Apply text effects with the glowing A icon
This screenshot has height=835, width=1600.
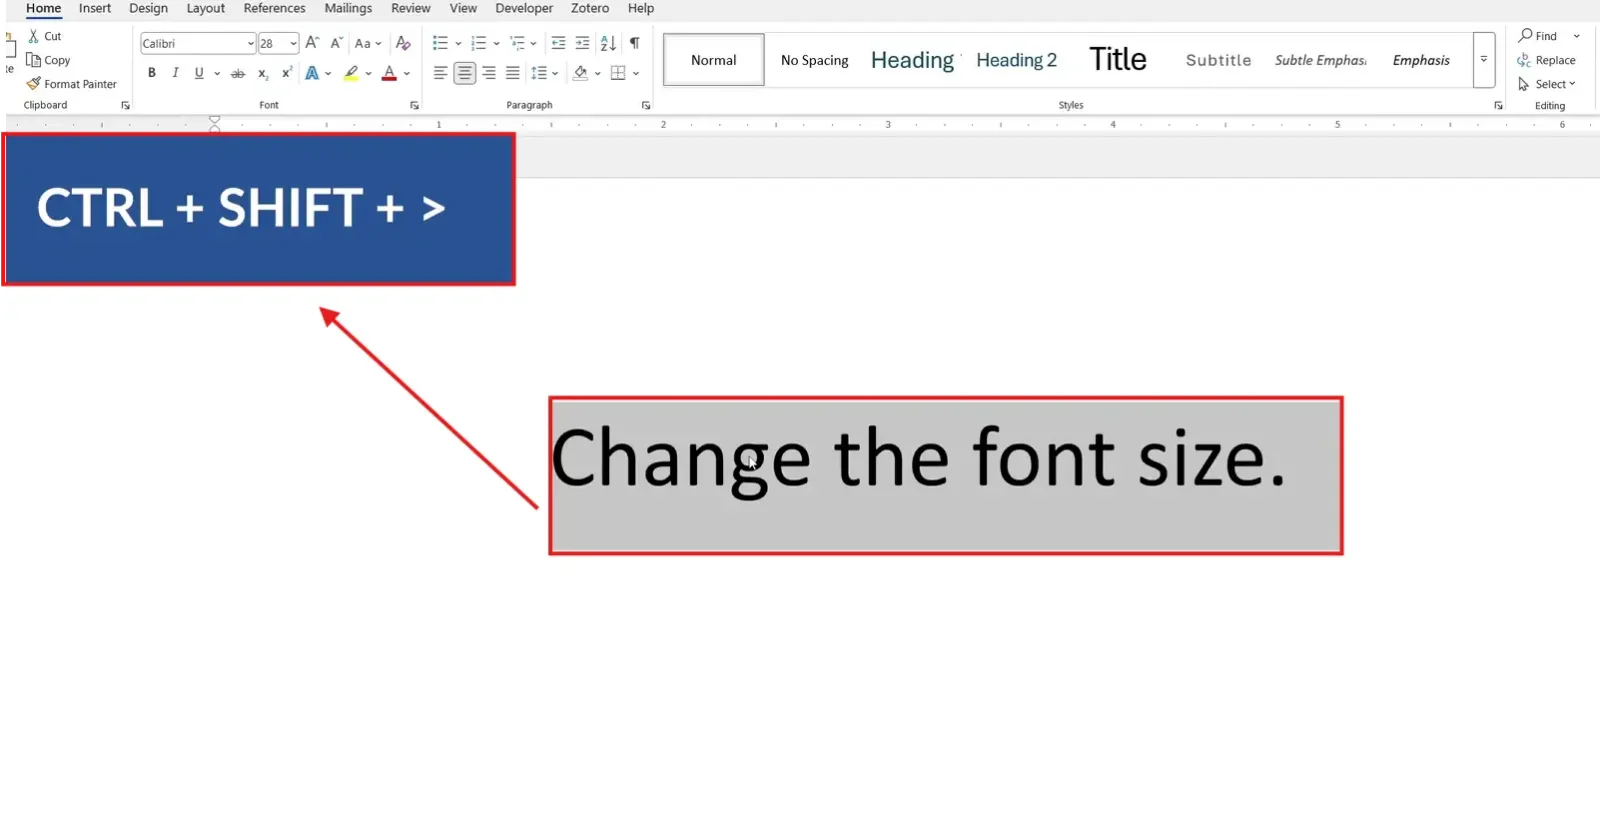coord(312,73)
